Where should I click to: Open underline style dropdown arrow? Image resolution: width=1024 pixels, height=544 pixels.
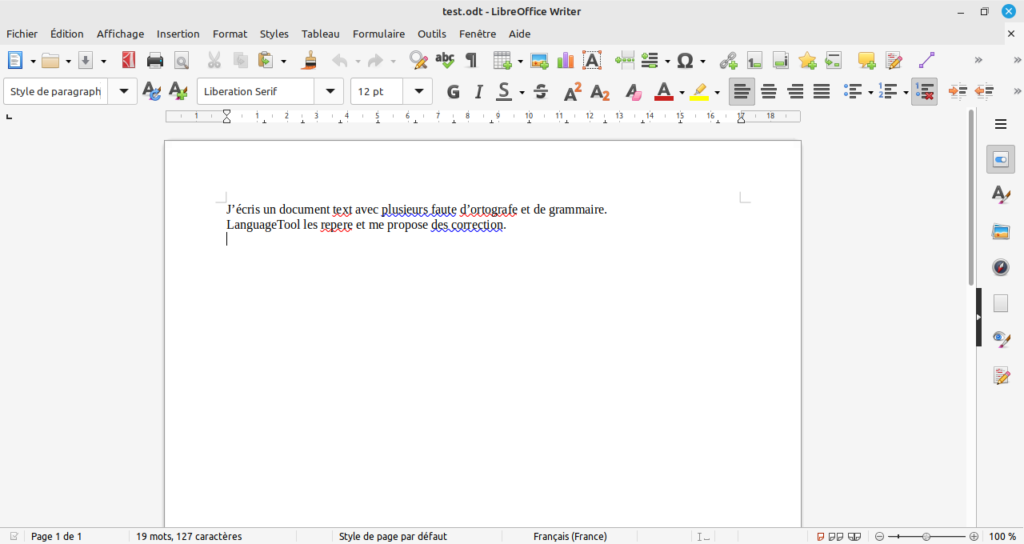click(x=521, y=92)
